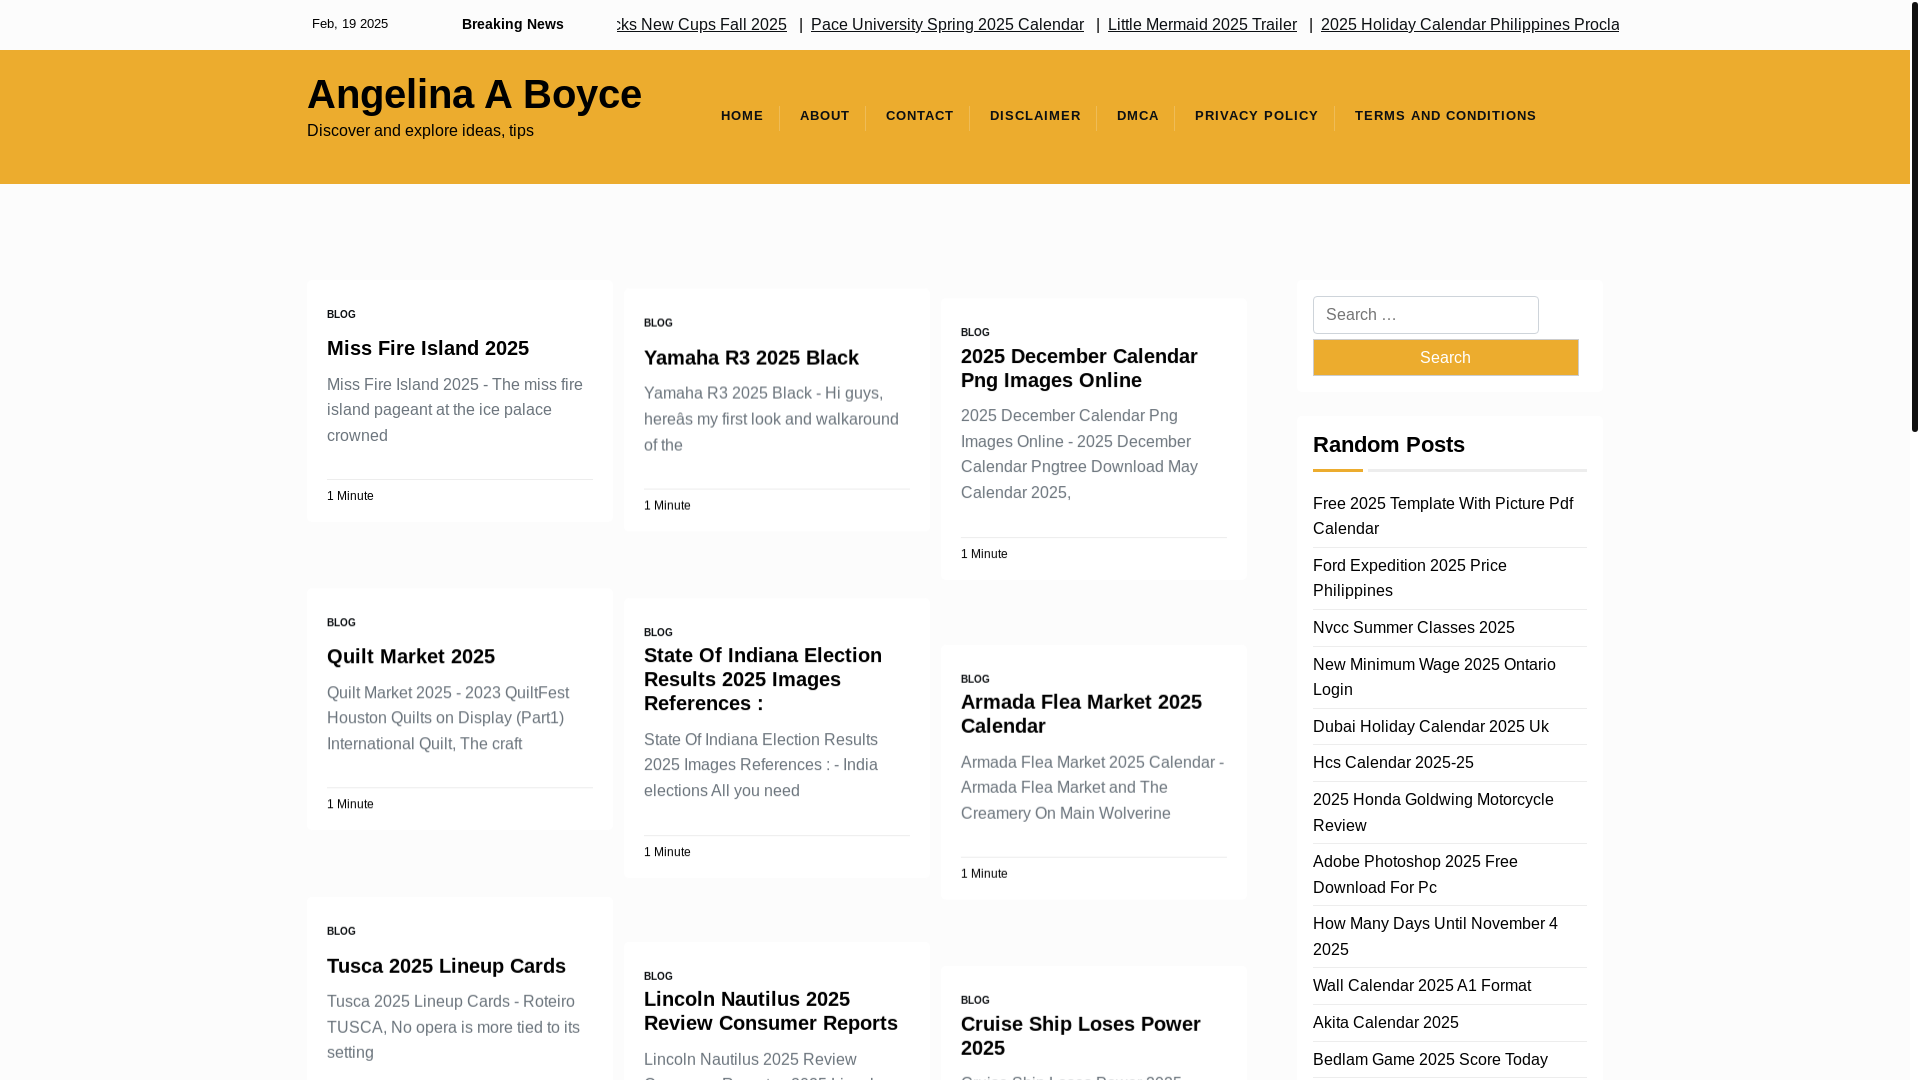Viewport: 1920px width, 1080px height.
Task: Open Nvcc Summer Classes 2025 link
Action: tap(1413, 628)
